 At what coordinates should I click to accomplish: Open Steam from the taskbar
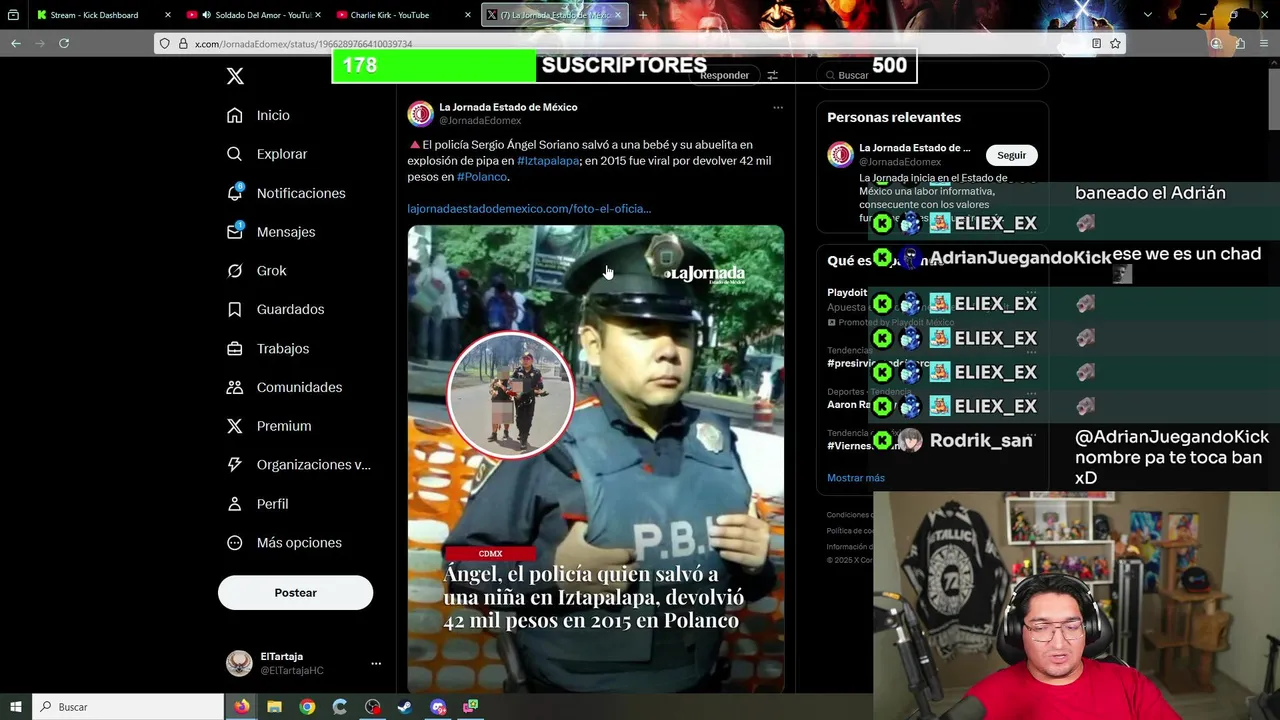pyautogui.click(x=404, y=707)
